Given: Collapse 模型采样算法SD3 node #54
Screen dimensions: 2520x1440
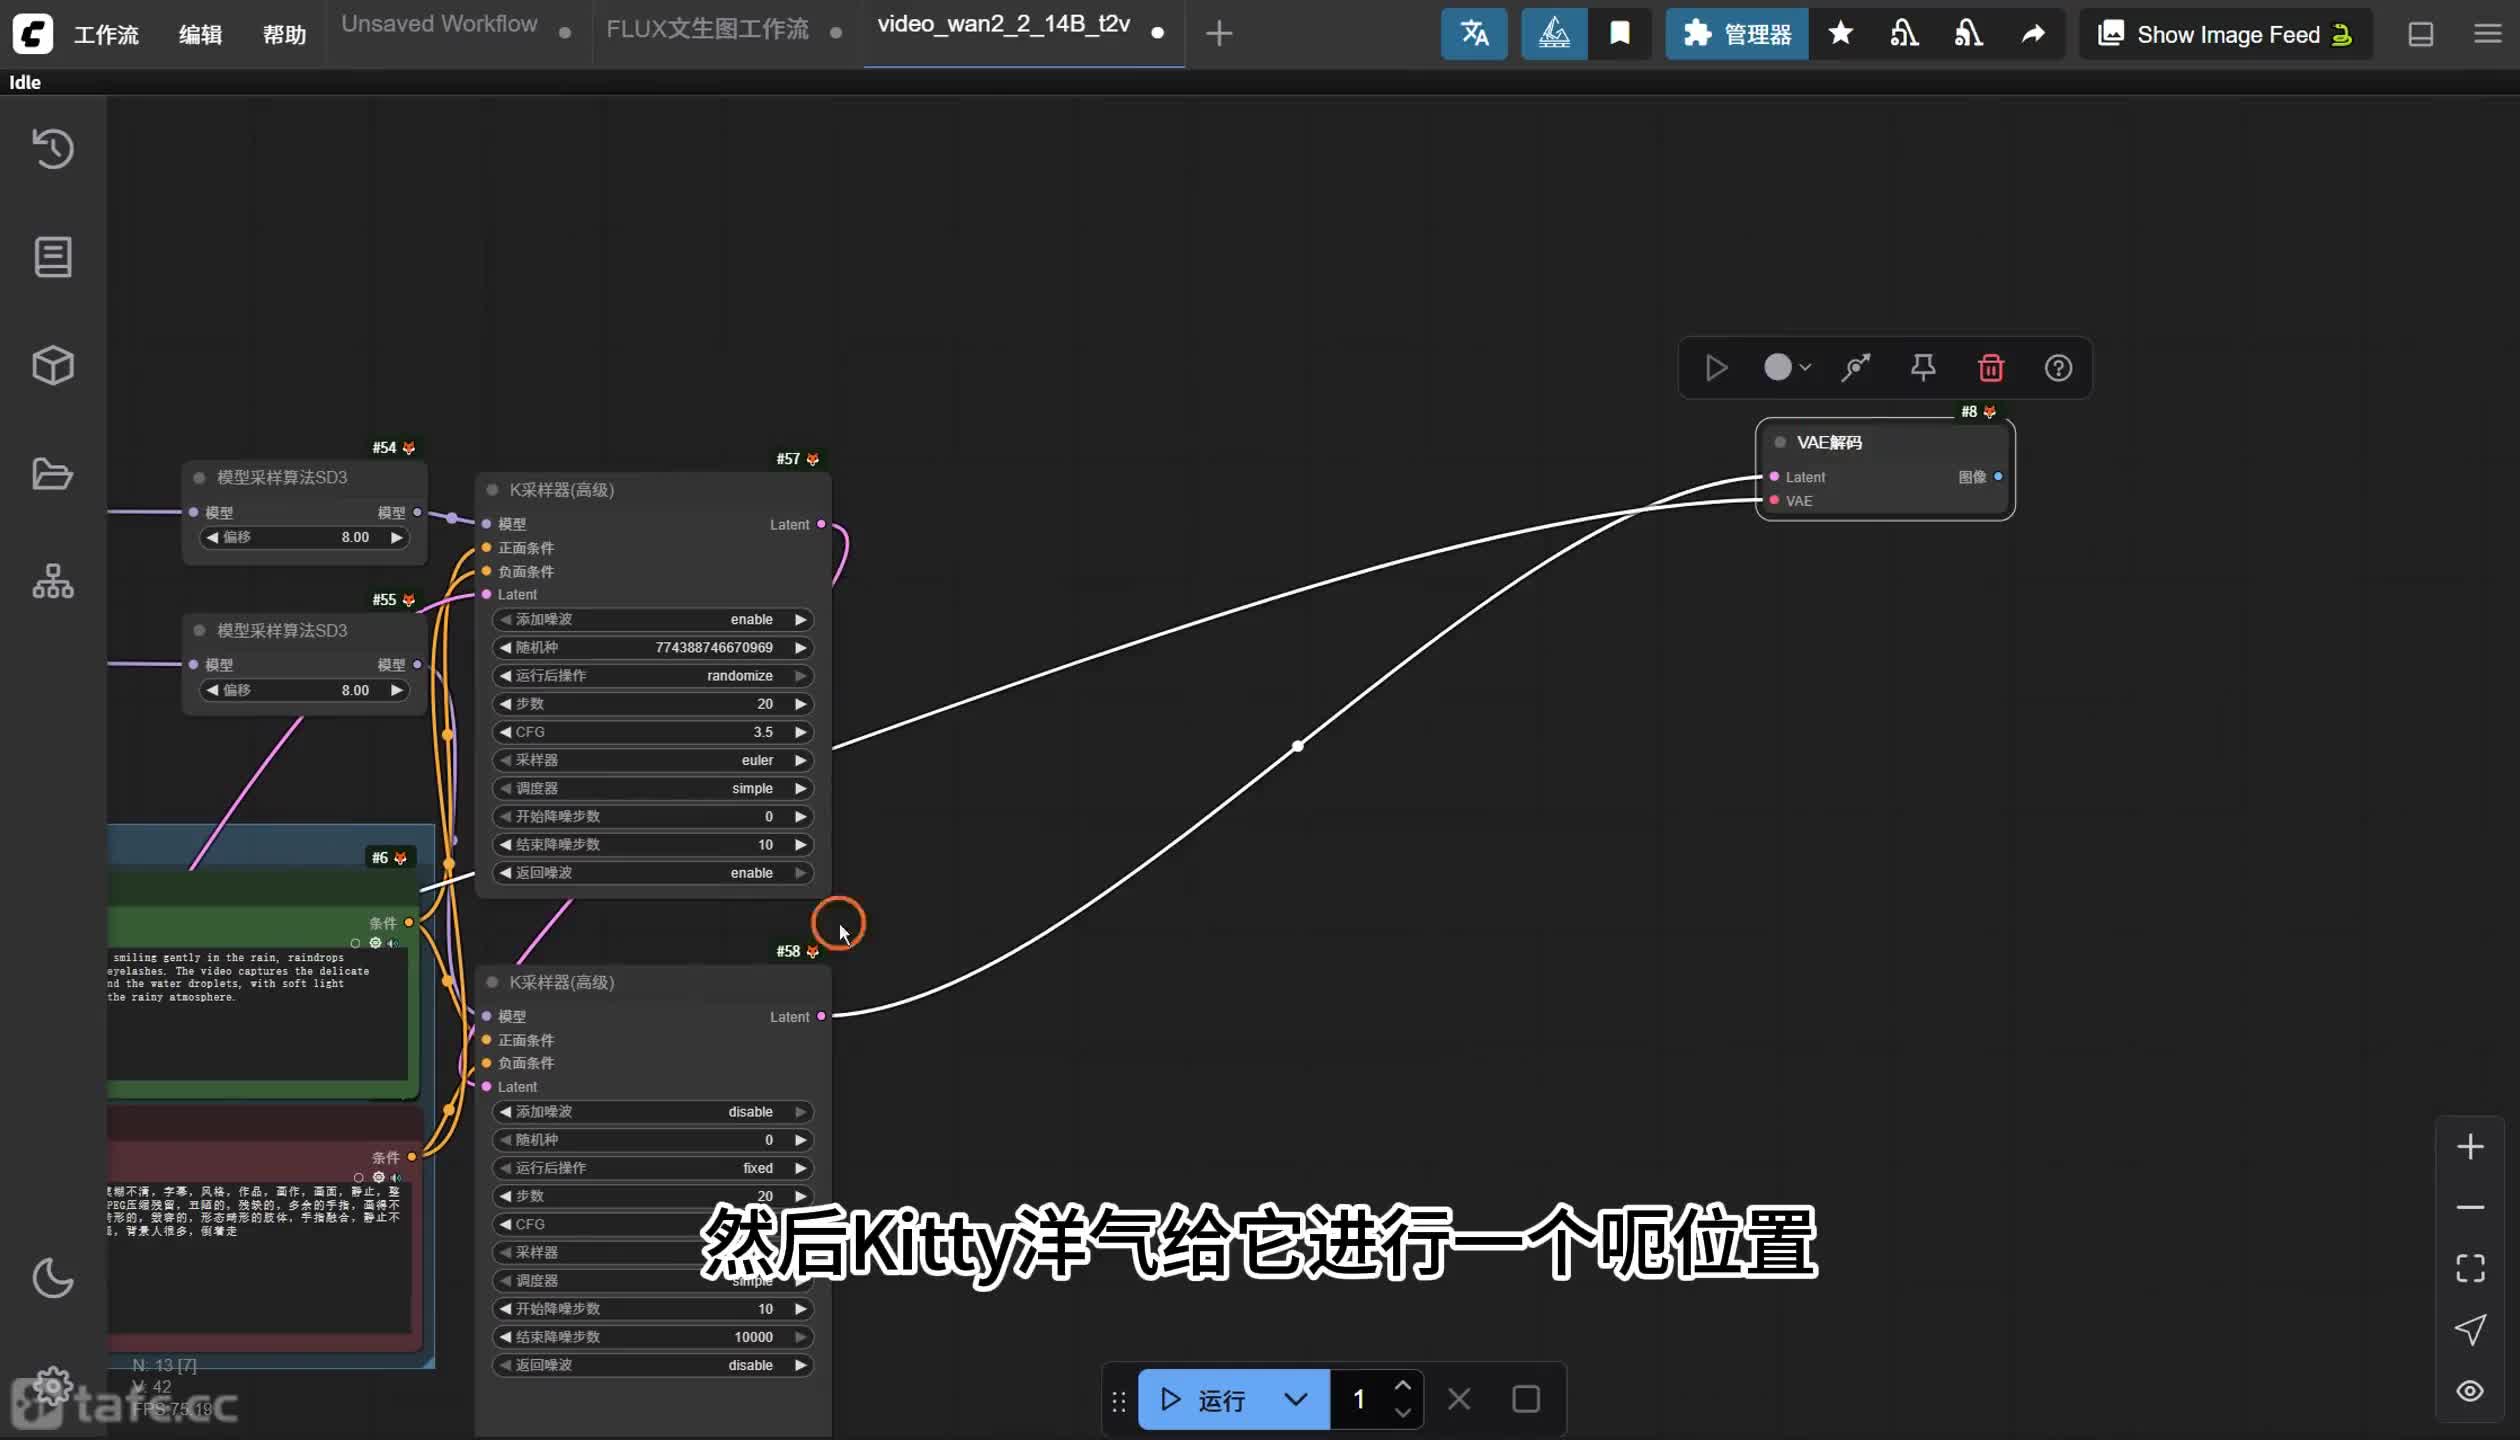Looking at the screenshot, I should 199,478.
